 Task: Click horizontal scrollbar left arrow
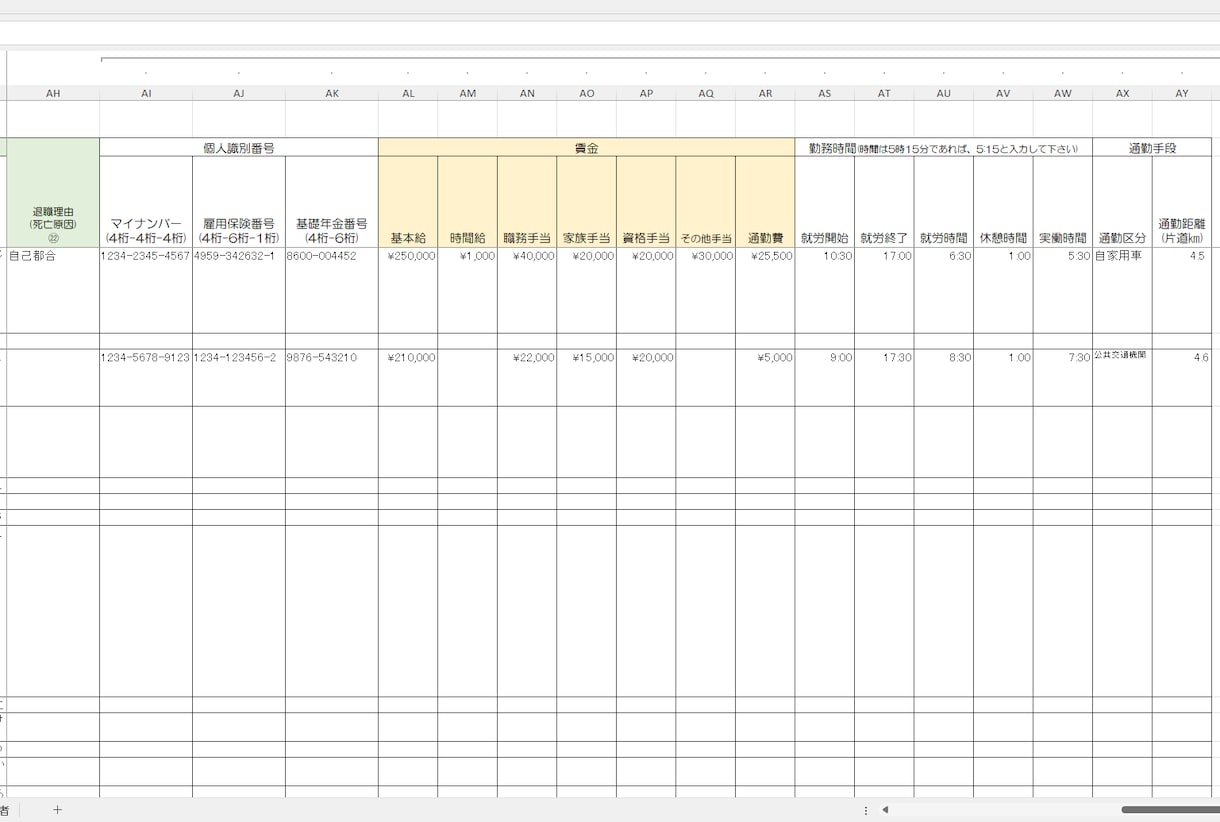(x=885, y=810)
